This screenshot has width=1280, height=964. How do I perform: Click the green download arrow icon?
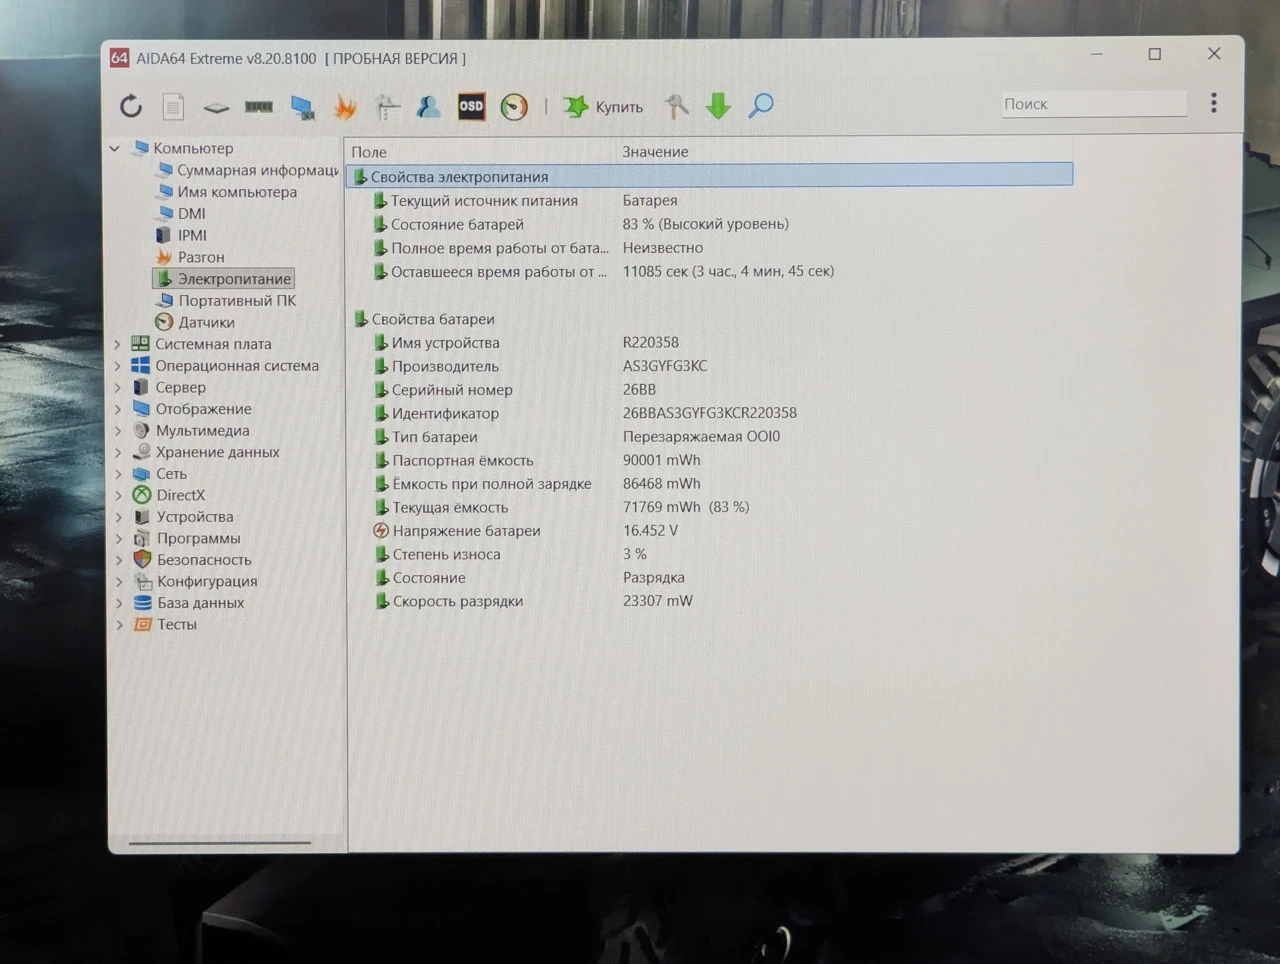point(718,106)
